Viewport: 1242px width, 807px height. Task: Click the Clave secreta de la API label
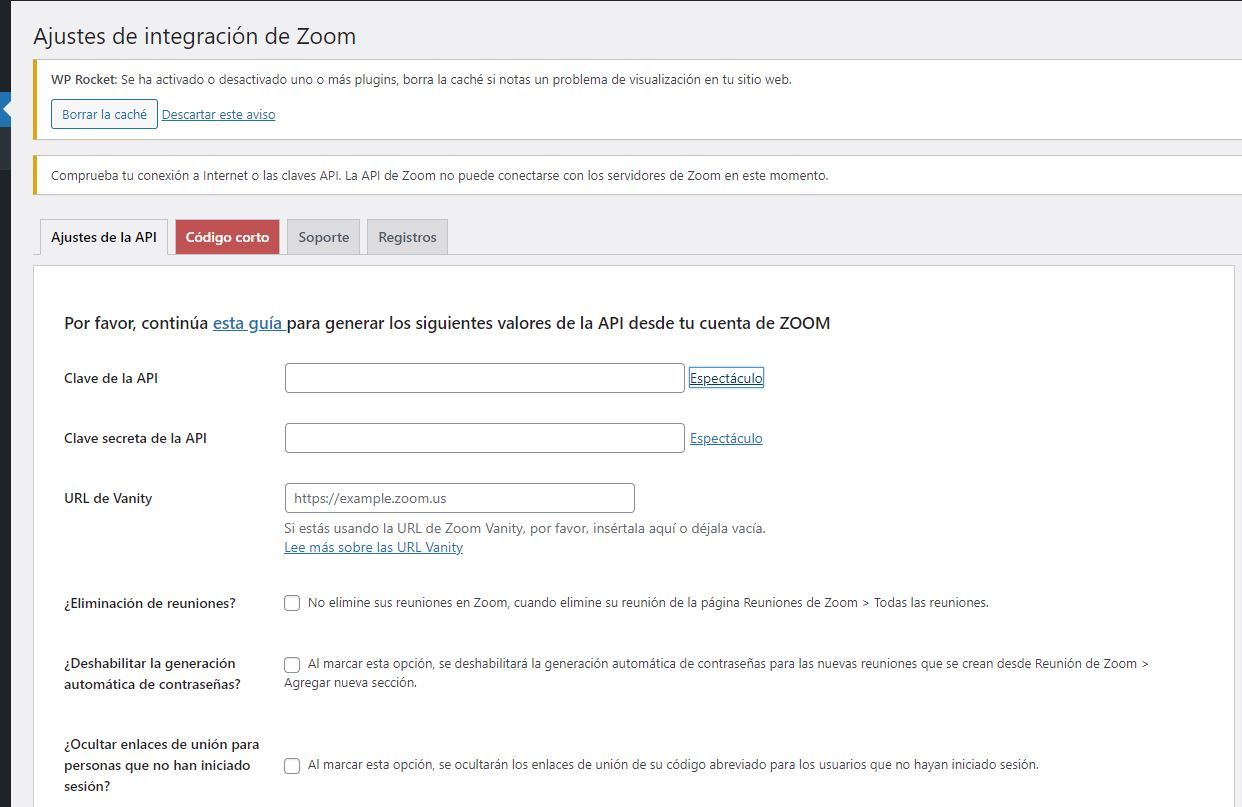135,438
